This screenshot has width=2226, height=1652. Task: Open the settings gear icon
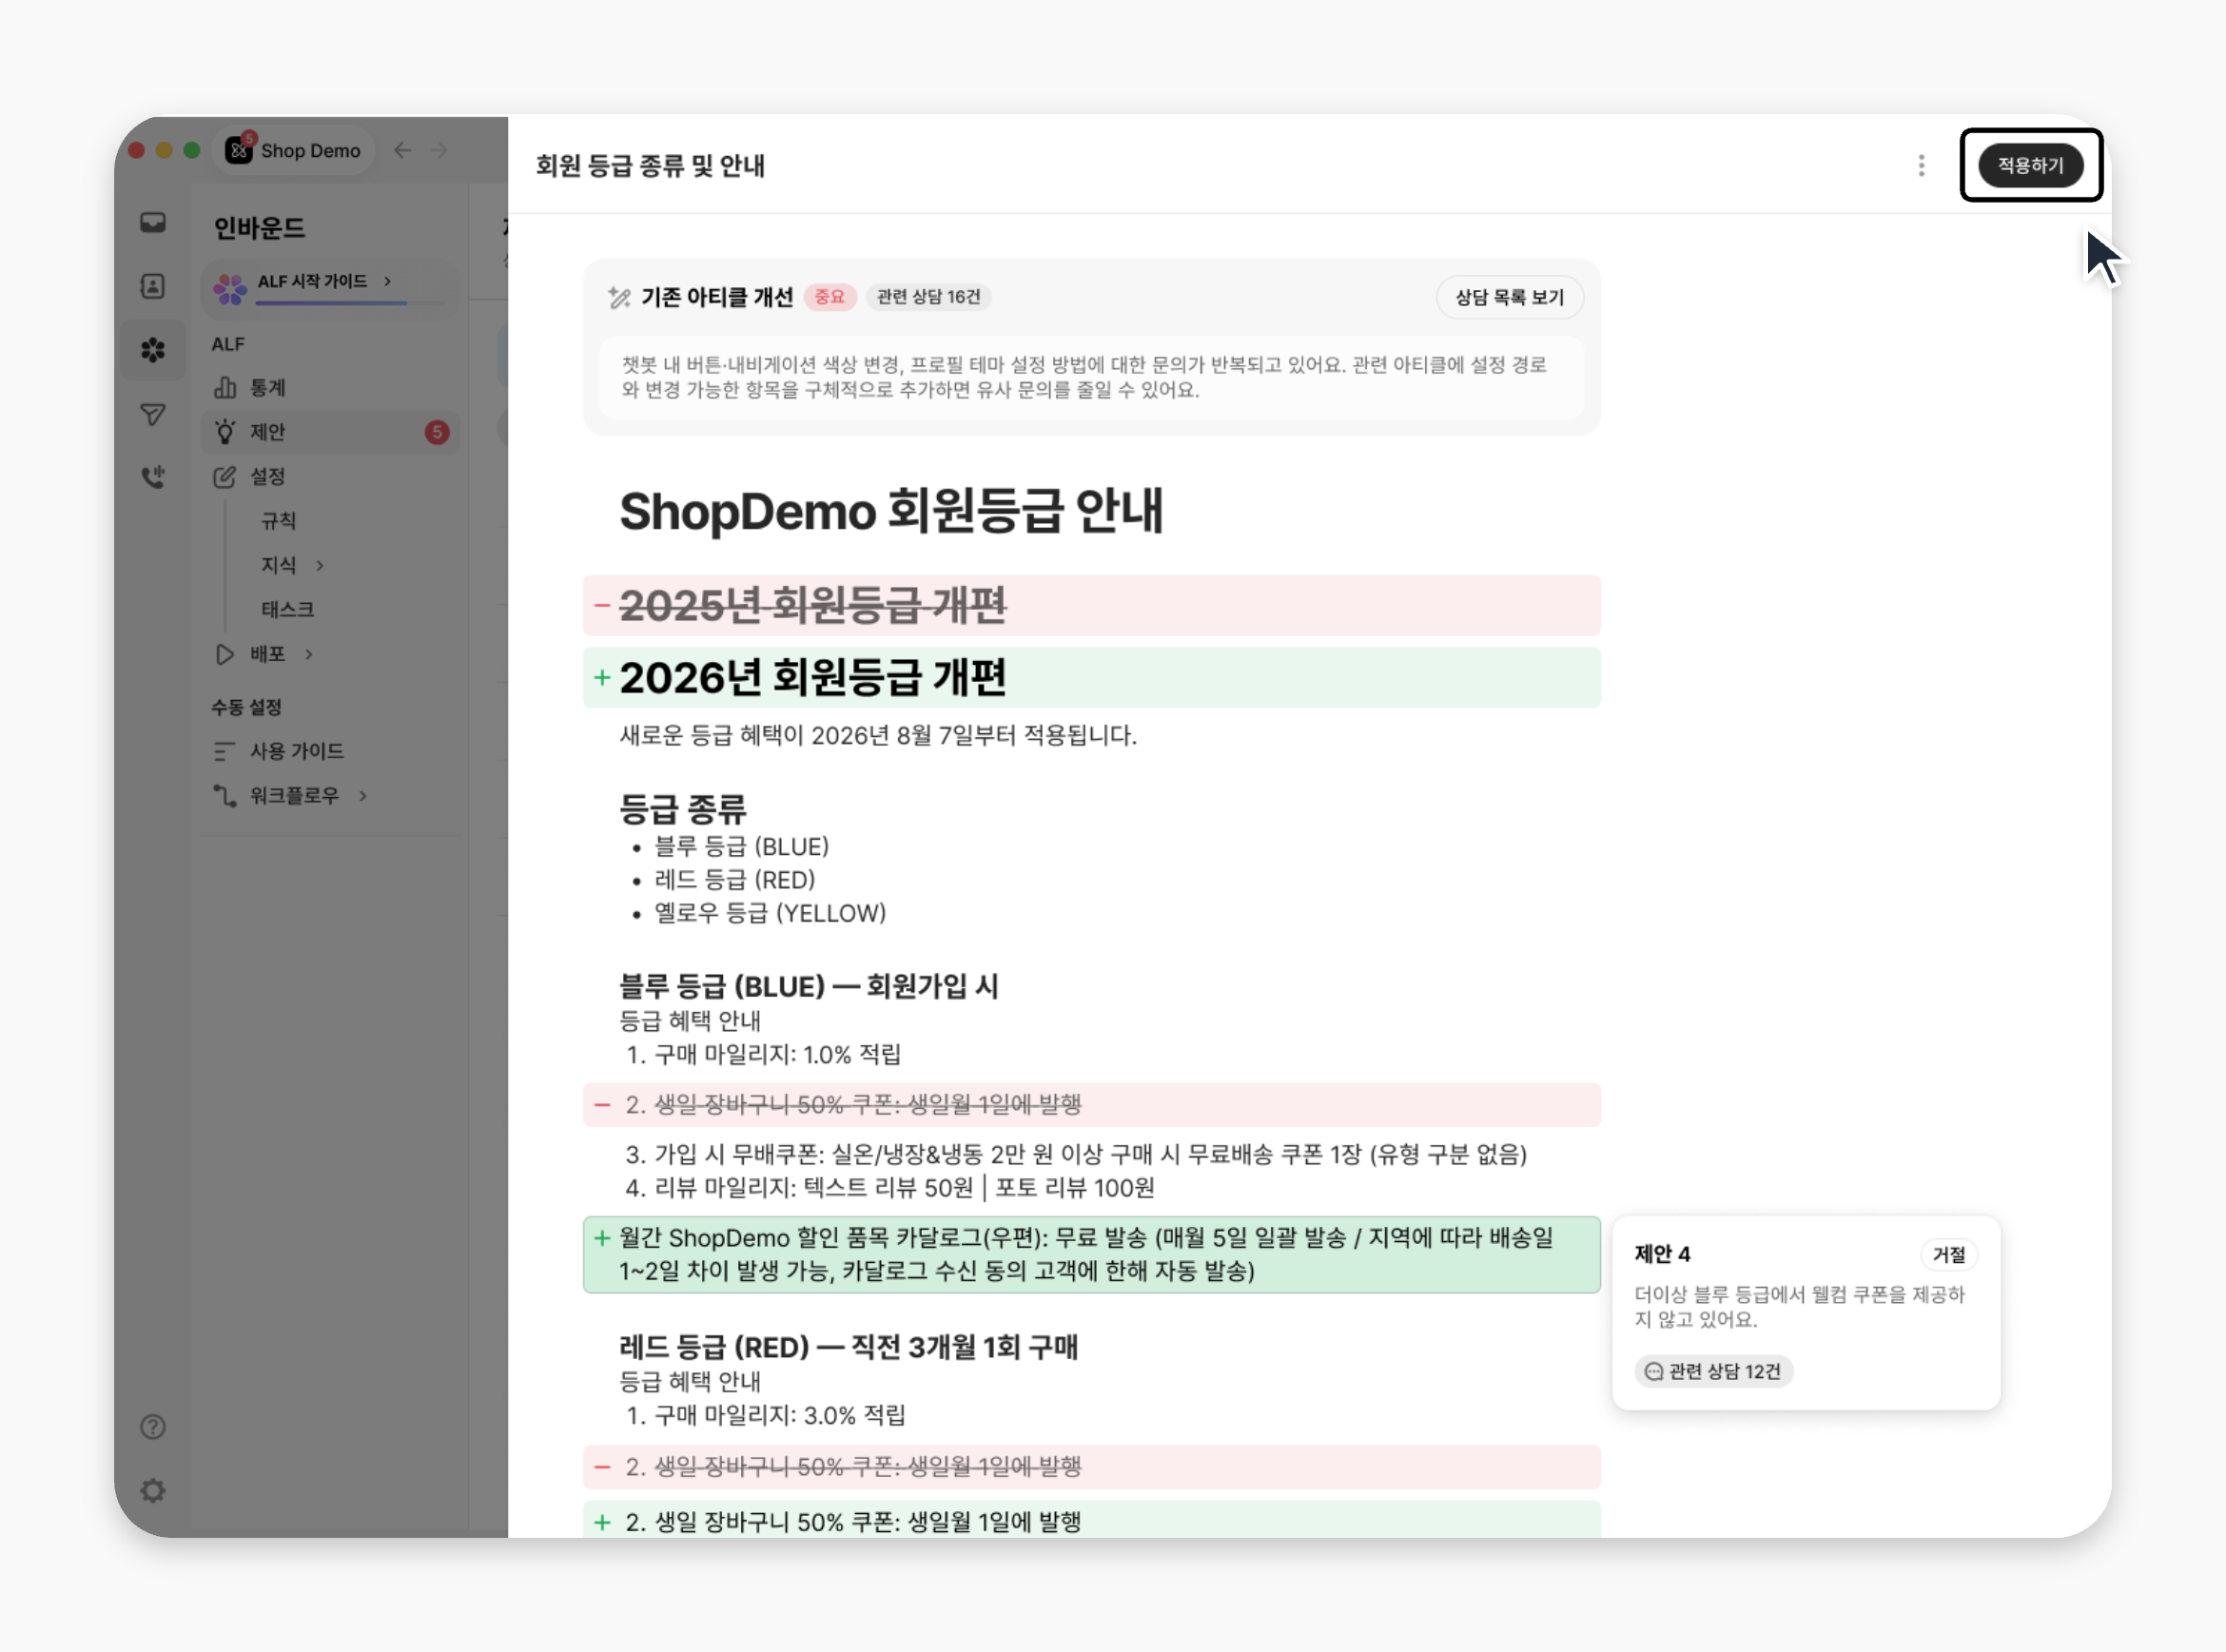[x=153, y=1491]
